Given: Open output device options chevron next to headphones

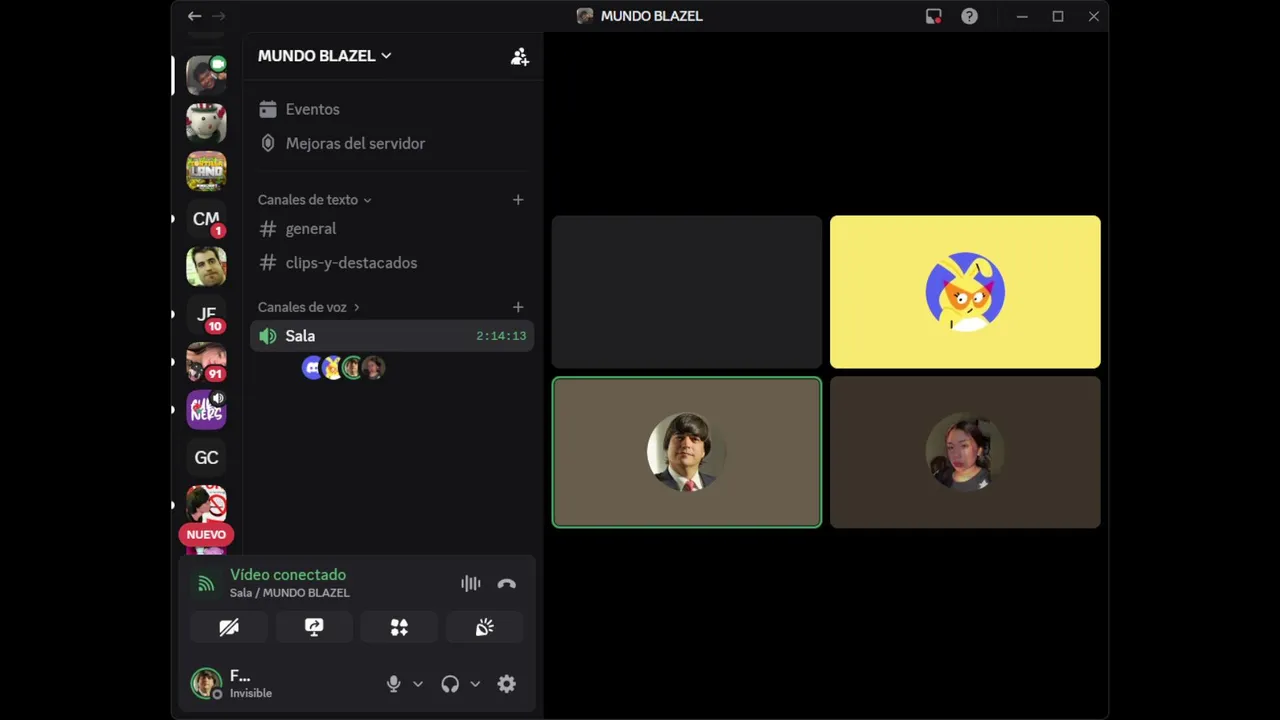Looking at the screenshot, I should (x=475, y=684).
